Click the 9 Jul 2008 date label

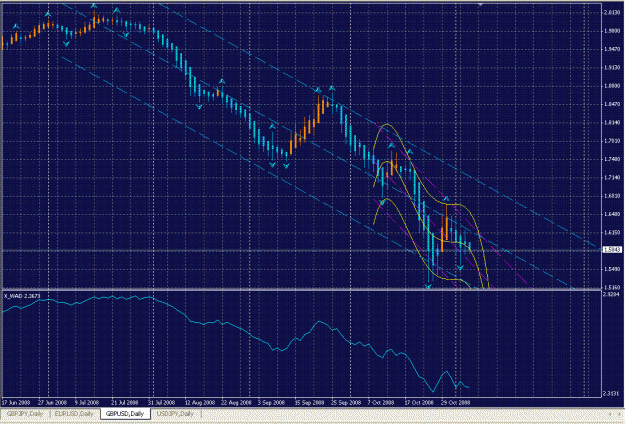point(87,402)
